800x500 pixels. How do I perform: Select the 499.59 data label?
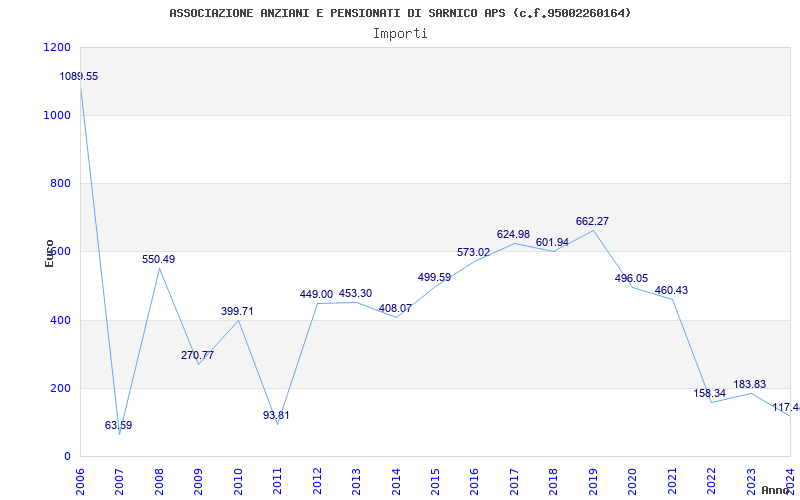(x=435, y=278)
